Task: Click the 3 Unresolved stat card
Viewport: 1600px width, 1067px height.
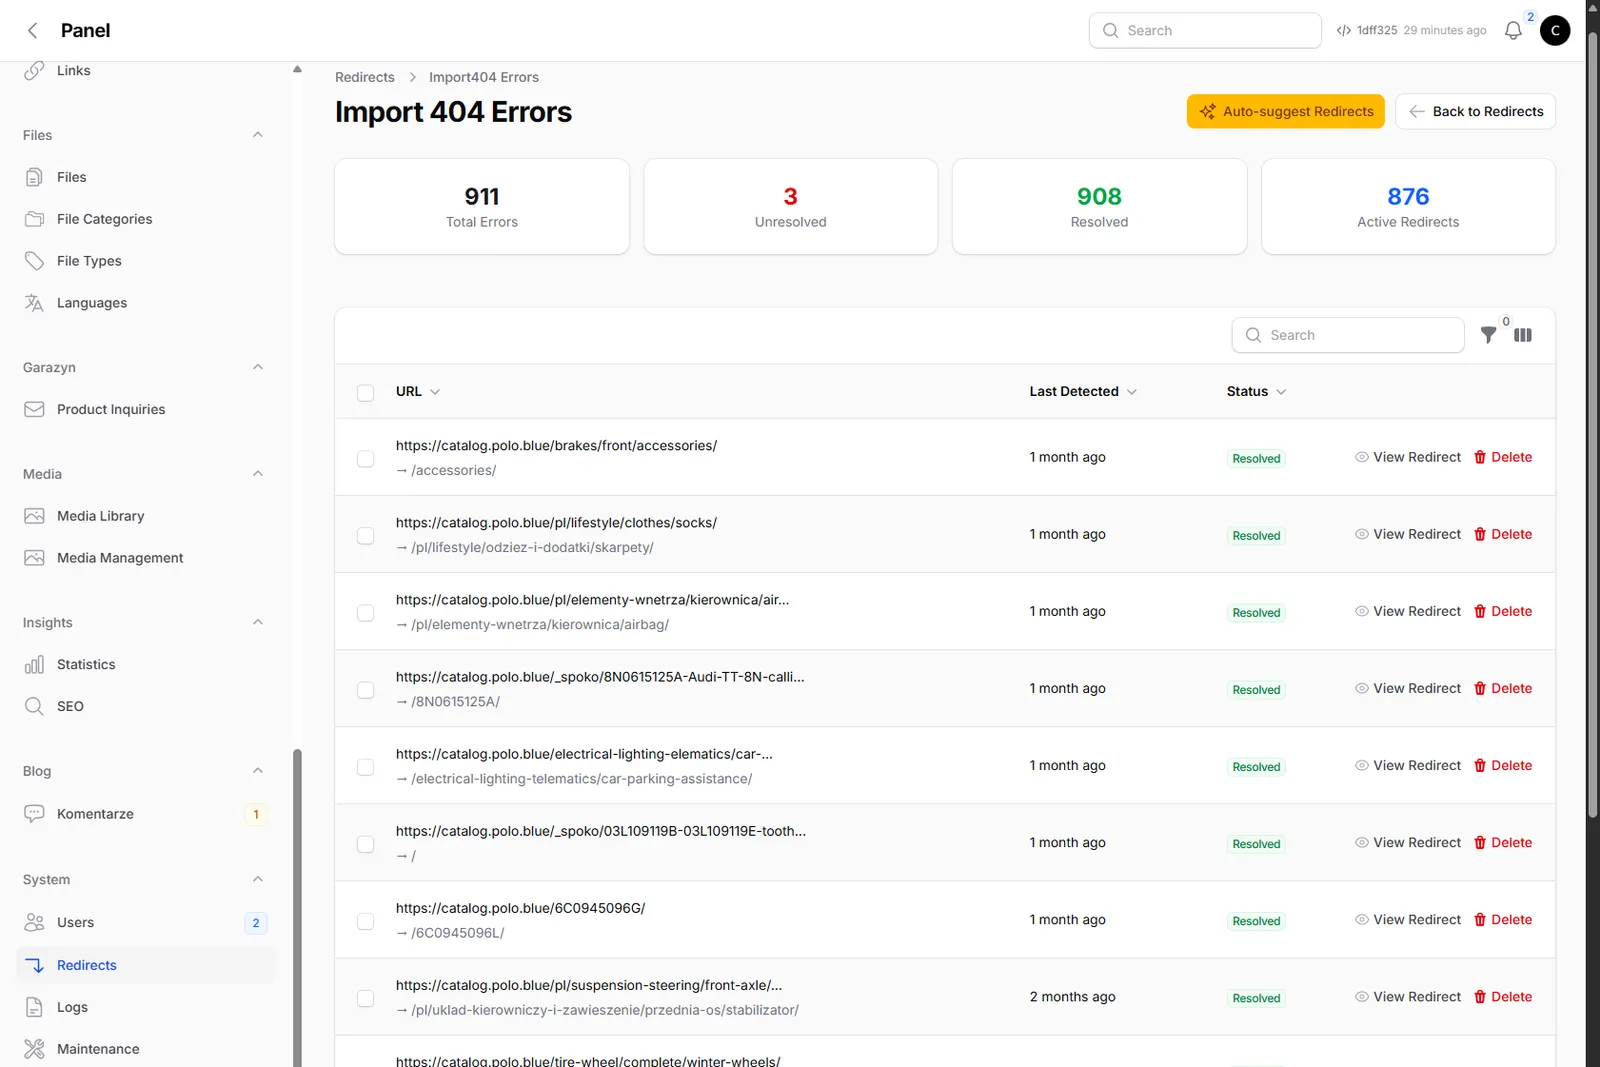Action: coord(791,207)
